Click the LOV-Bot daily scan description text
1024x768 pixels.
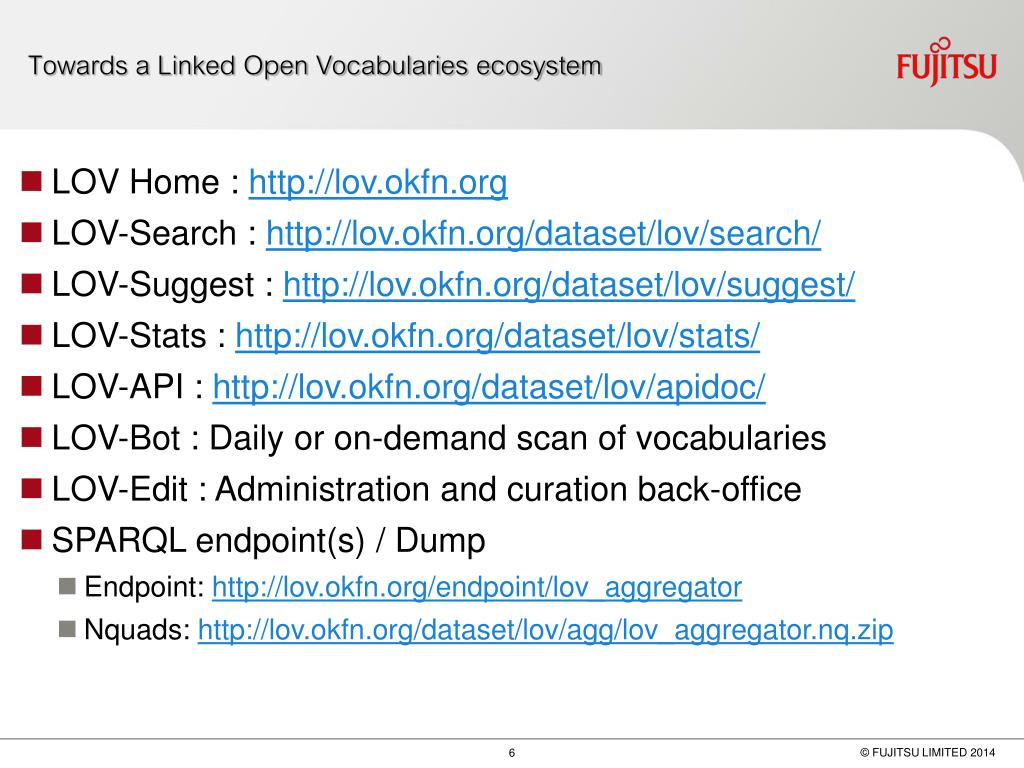[517, 438]
